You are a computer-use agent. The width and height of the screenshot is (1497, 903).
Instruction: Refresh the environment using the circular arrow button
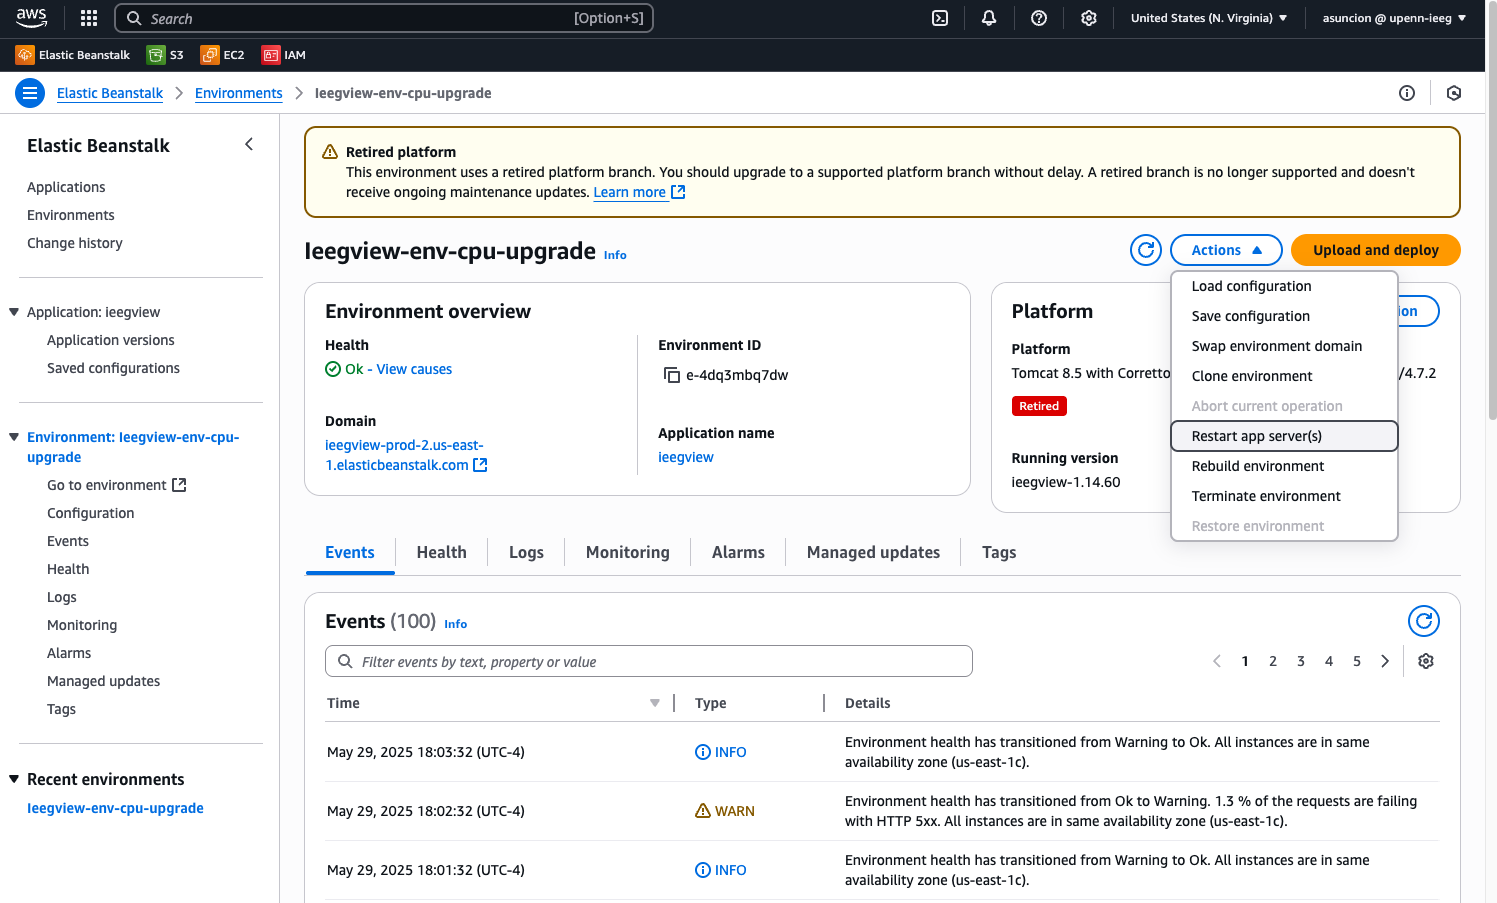tap(1146, 250)
